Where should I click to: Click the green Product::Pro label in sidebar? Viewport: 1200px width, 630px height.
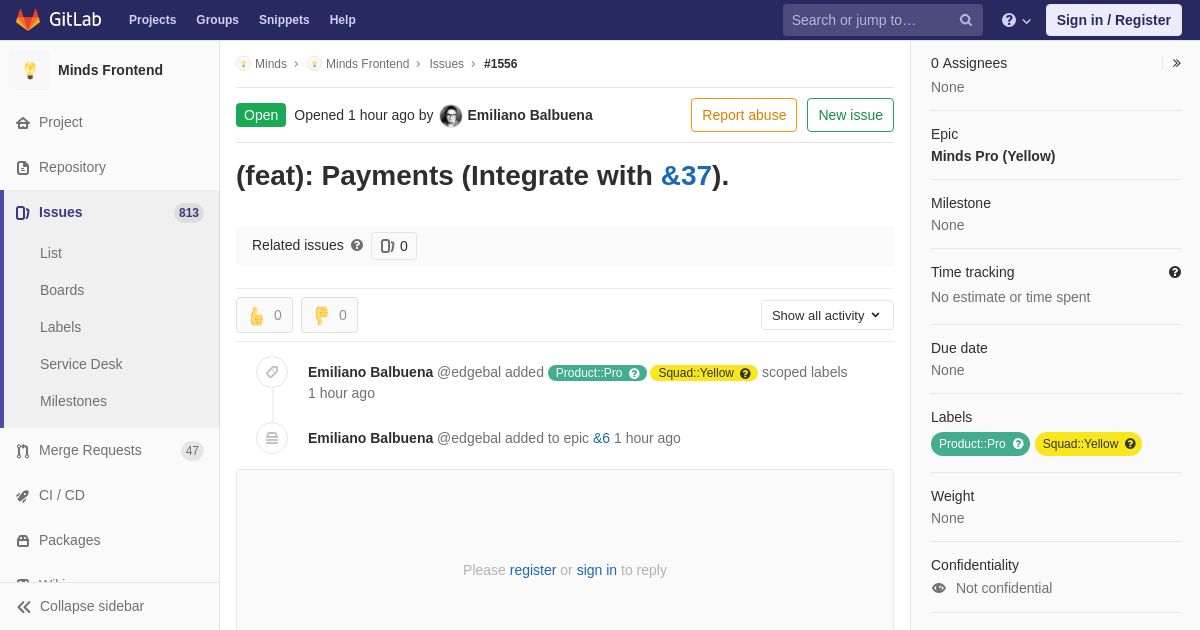click(x=980, y=444)
